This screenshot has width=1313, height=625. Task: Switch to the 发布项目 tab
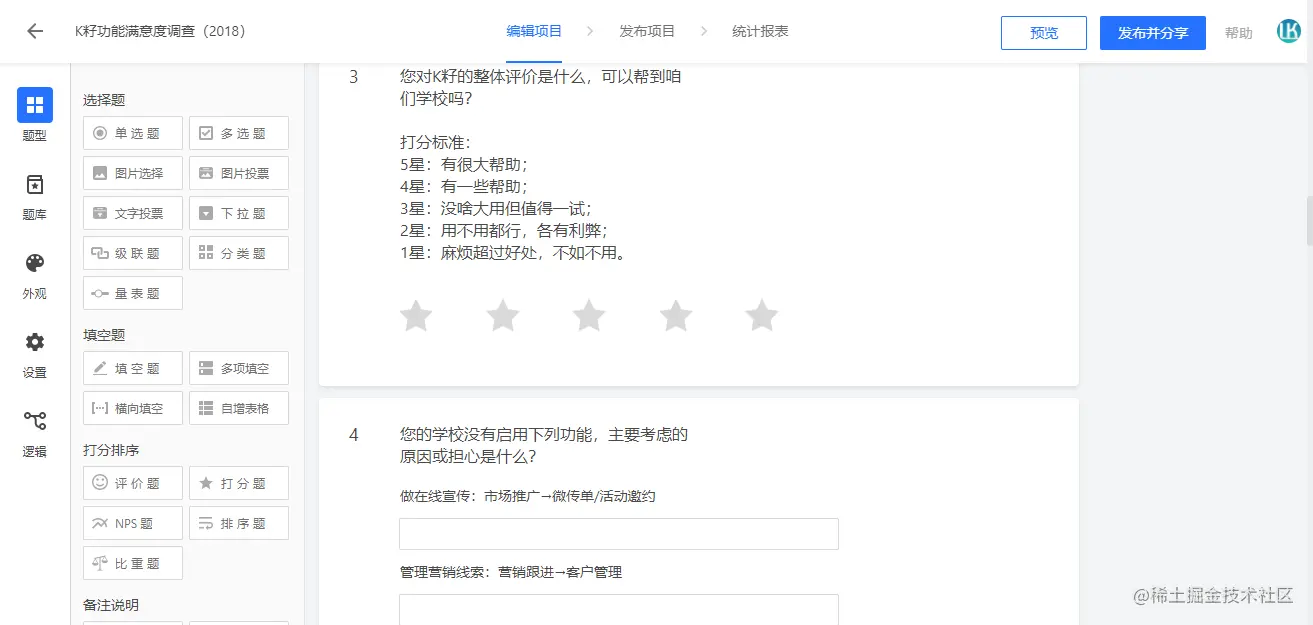point(647,31)
